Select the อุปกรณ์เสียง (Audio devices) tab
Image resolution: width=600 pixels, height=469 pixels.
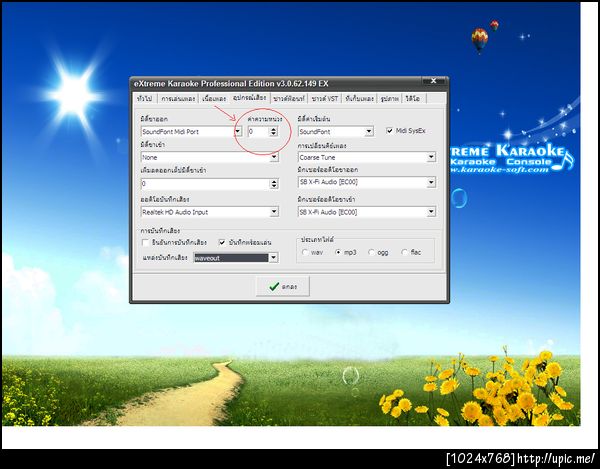point(249,98)
